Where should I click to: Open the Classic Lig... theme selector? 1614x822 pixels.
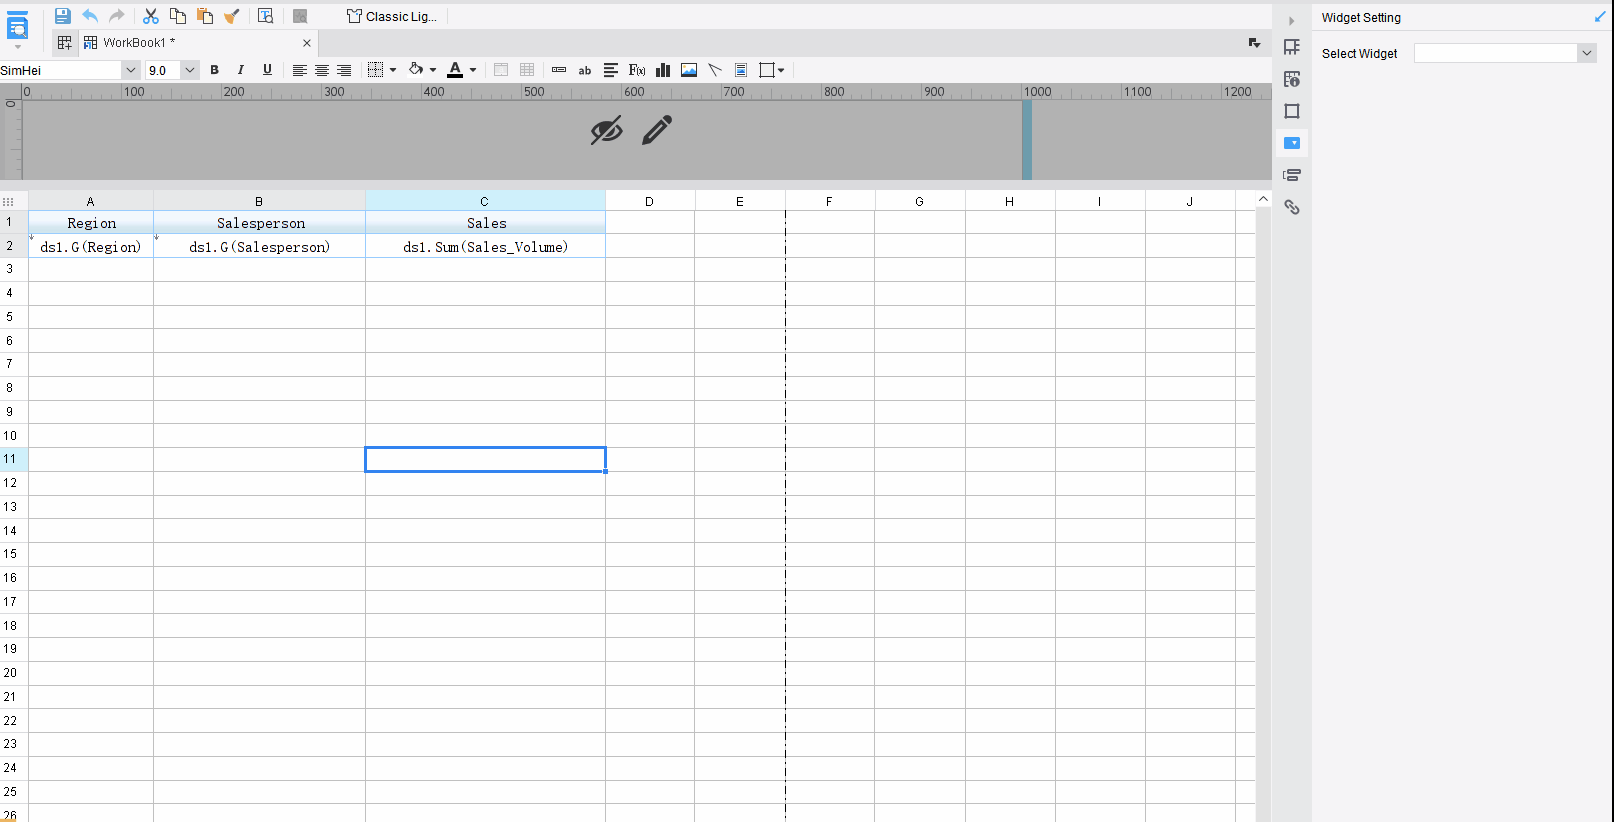(x=392, y=16)
